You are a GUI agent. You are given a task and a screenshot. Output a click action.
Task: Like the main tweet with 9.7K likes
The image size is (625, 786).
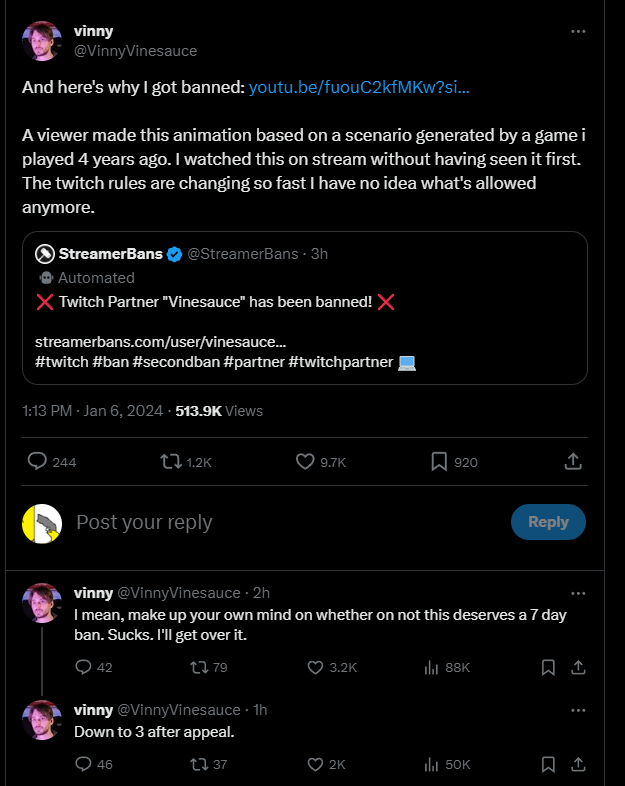[305, 461]
